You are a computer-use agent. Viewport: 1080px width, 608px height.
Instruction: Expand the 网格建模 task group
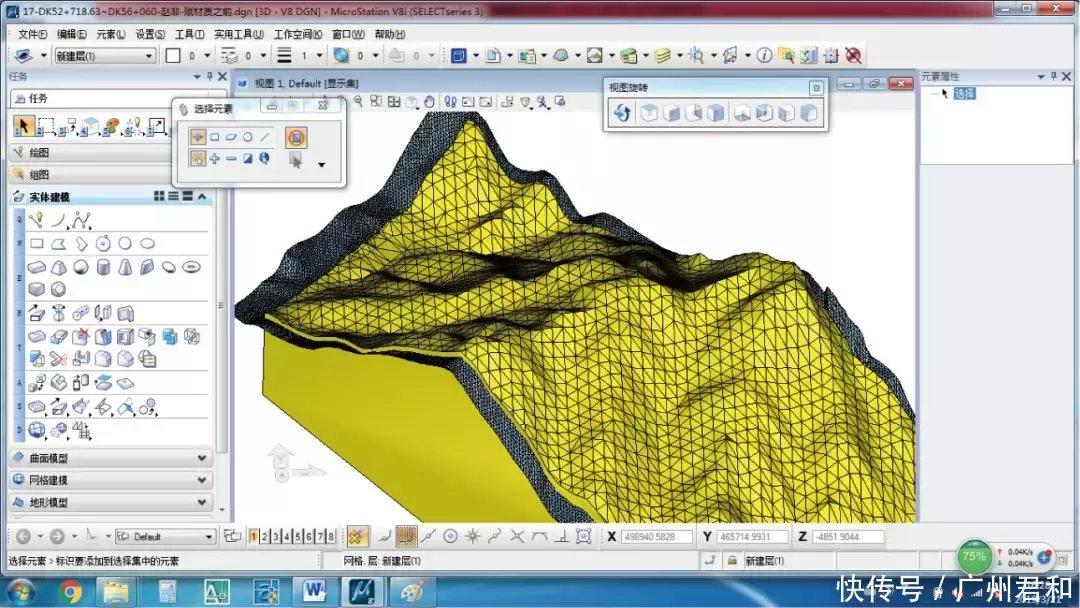[x=202, y=480]
